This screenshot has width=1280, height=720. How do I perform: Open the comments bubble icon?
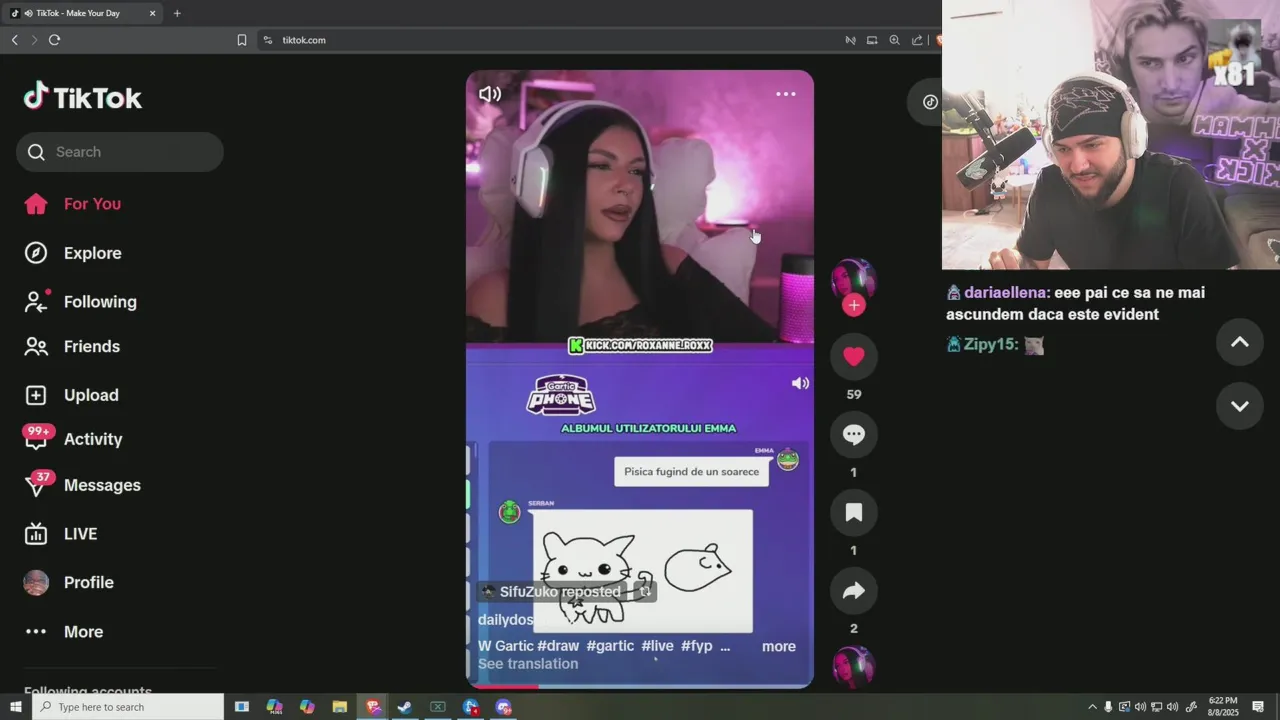point(853,434)
